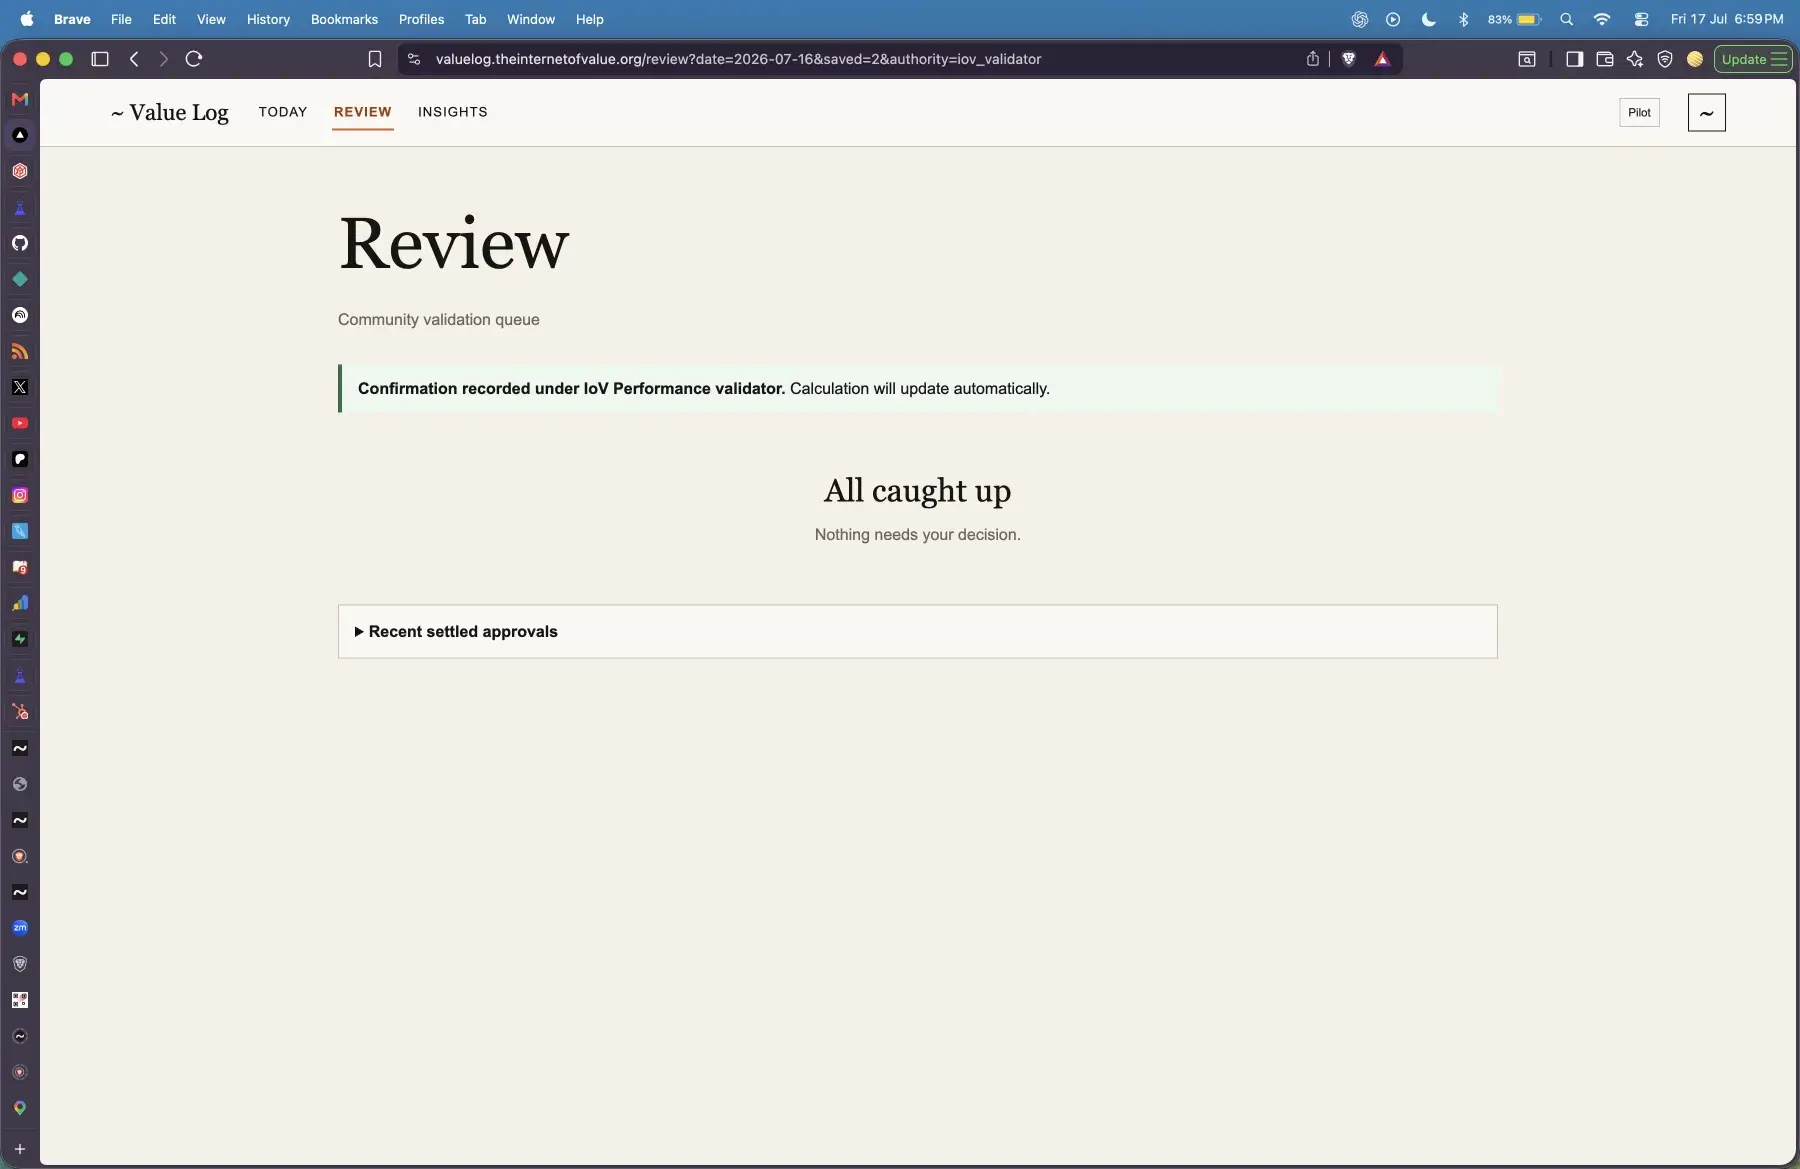Click 'Community validation queue' subtitle

pos(438,319)
